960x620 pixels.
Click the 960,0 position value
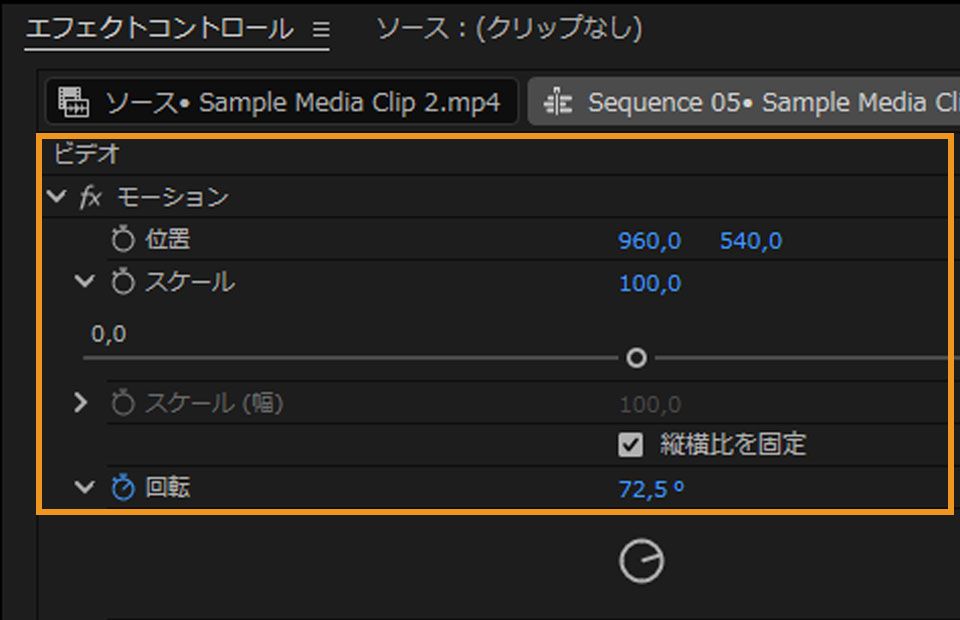(x=649, y=239)
